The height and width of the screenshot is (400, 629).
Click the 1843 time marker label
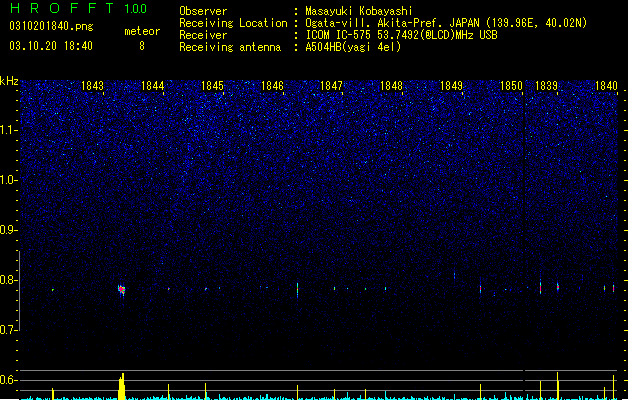(92, 86)
